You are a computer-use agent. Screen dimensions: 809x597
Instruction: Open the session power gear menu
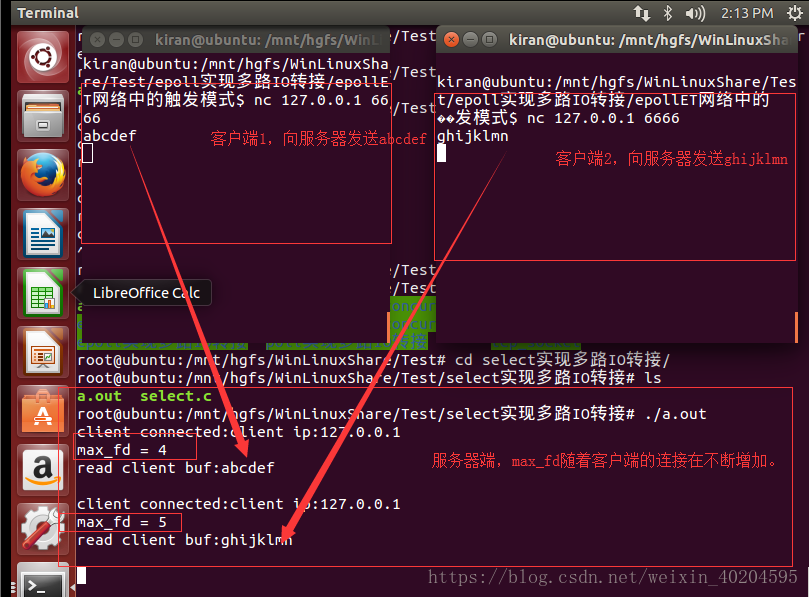[795, 13]
